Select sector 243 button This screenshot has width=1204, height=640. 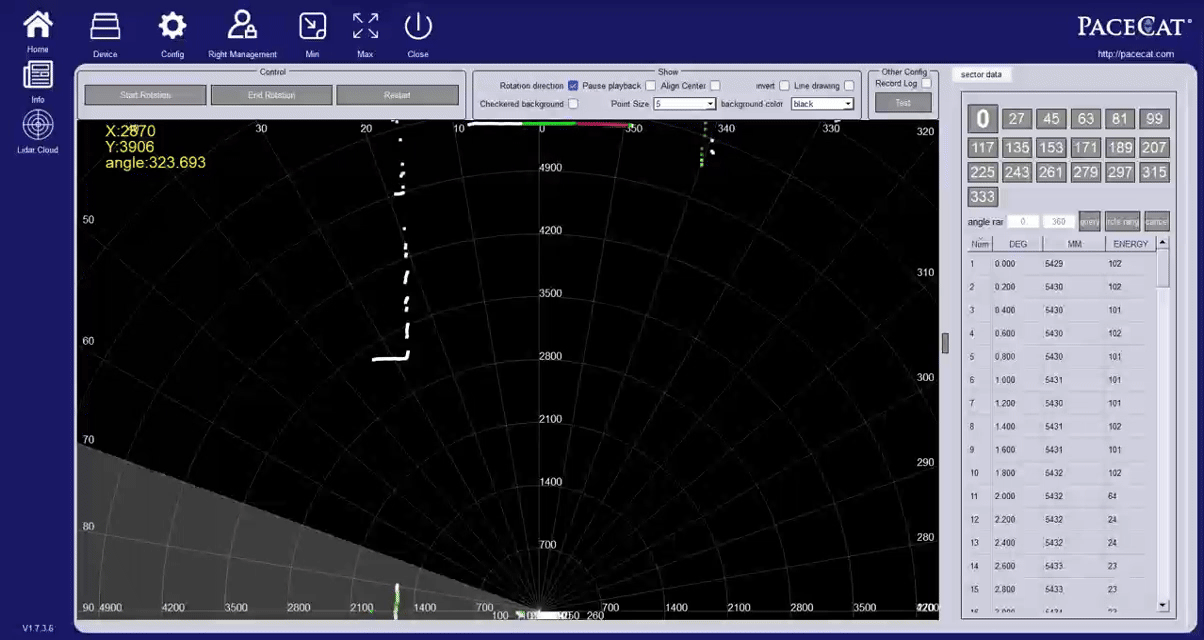[1017, 172]
